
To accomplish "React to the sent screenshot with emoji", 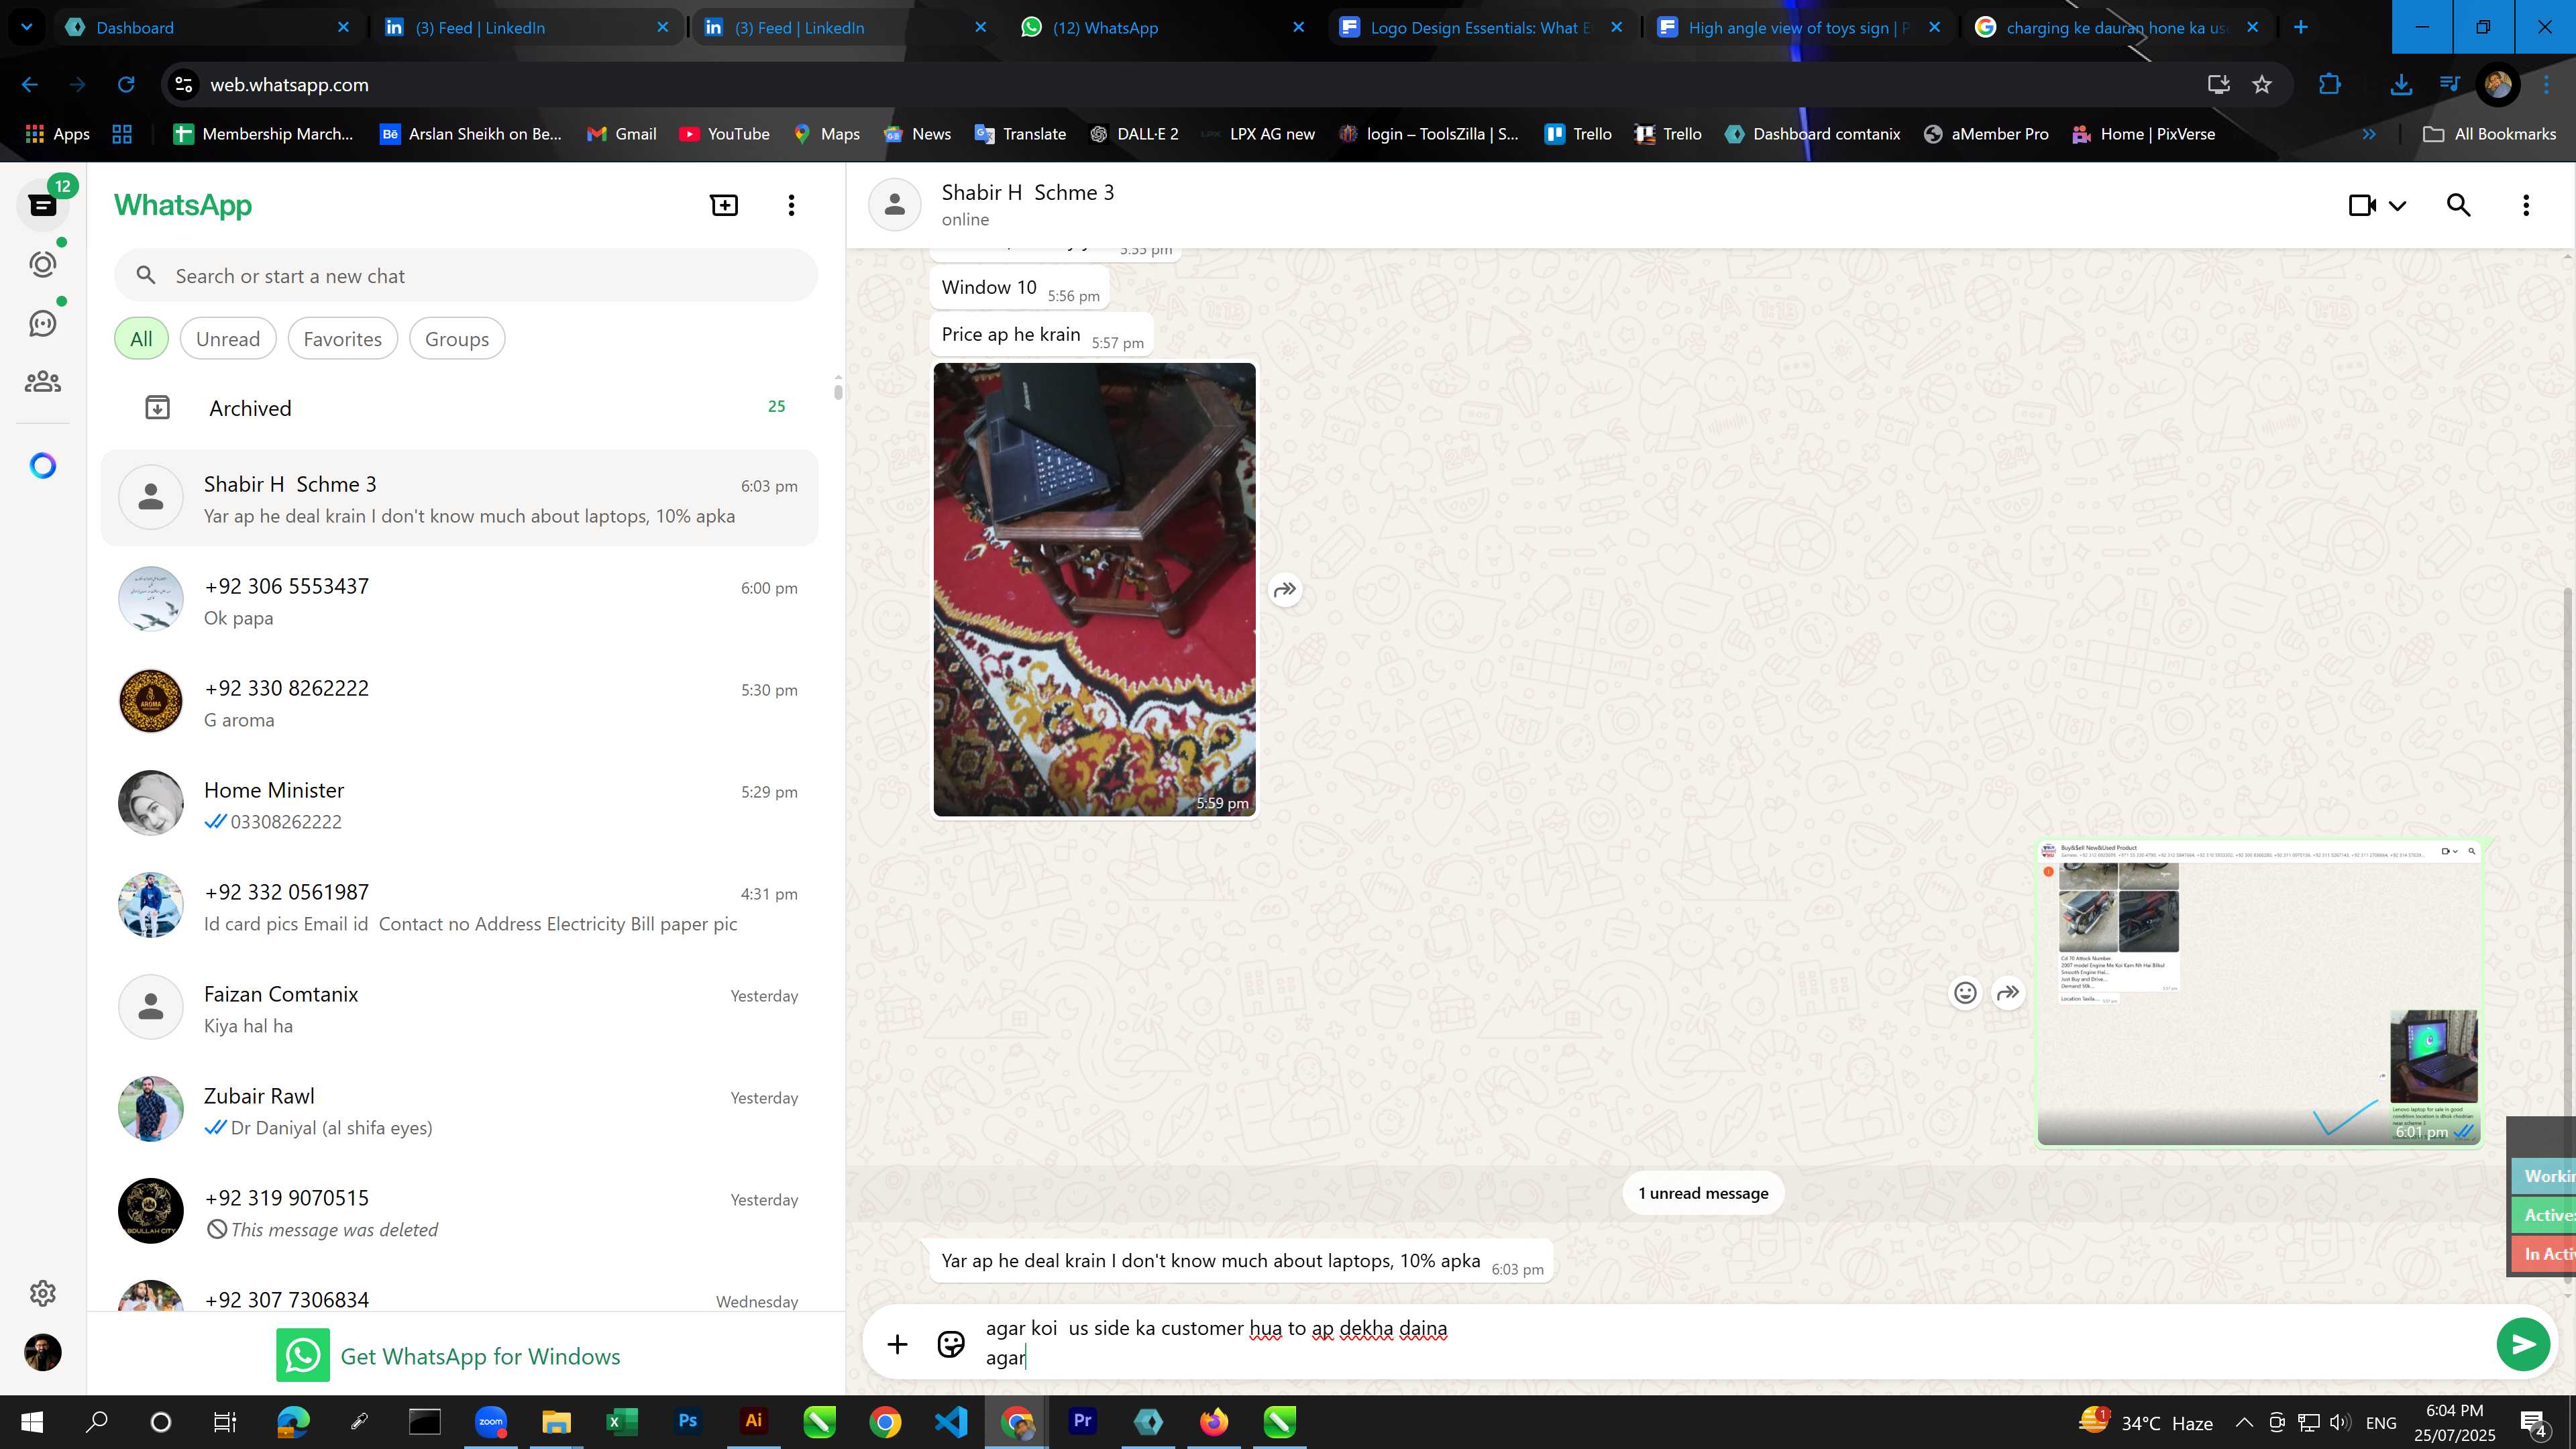I will pyautogui.click(x=1965, y=992).
